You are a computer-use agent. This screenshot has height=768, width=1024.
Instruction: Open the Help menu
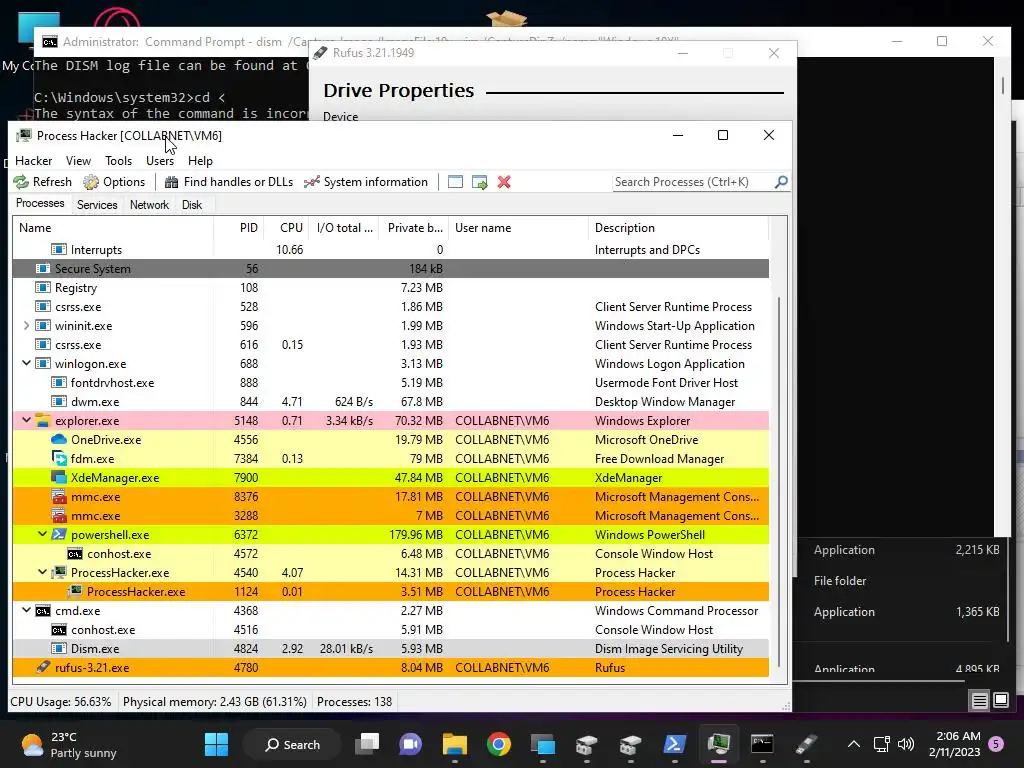(x=200, y=161)
